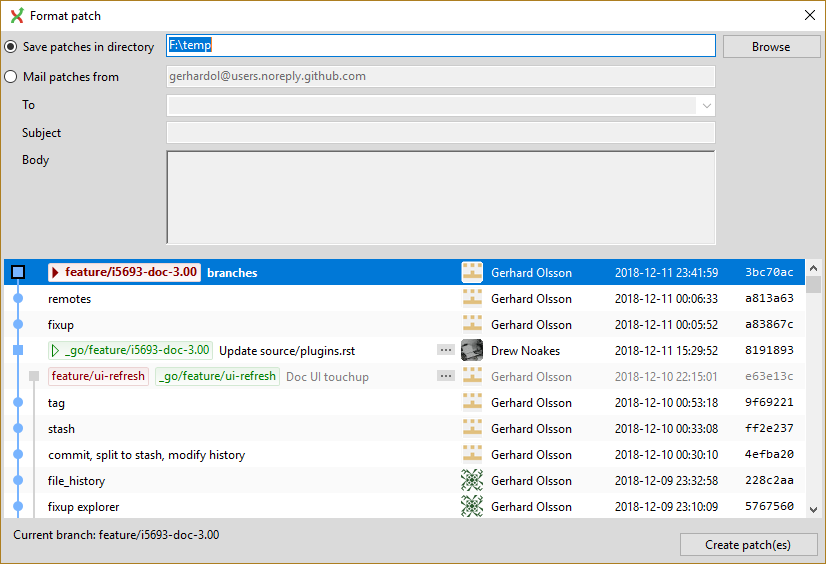Click the feature/i5693-doc-3.00 branch label

124,272
